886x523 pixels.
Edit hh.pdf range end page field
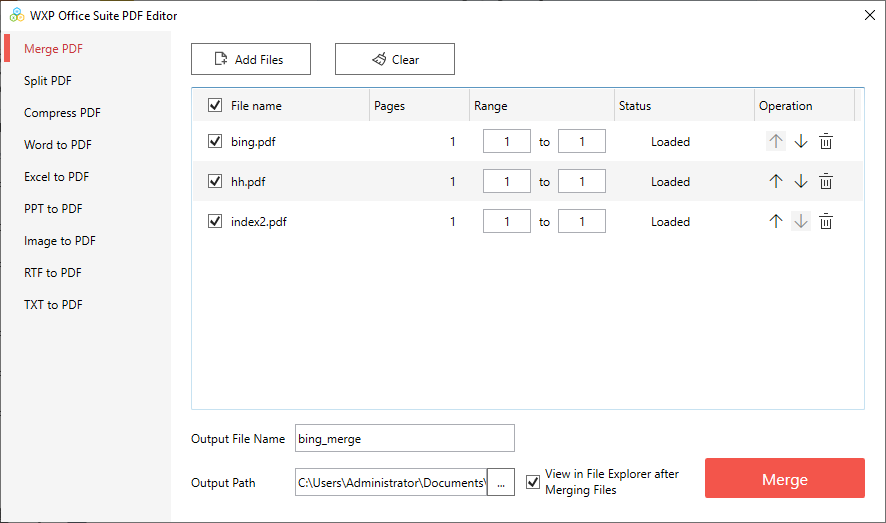(582, 181)
